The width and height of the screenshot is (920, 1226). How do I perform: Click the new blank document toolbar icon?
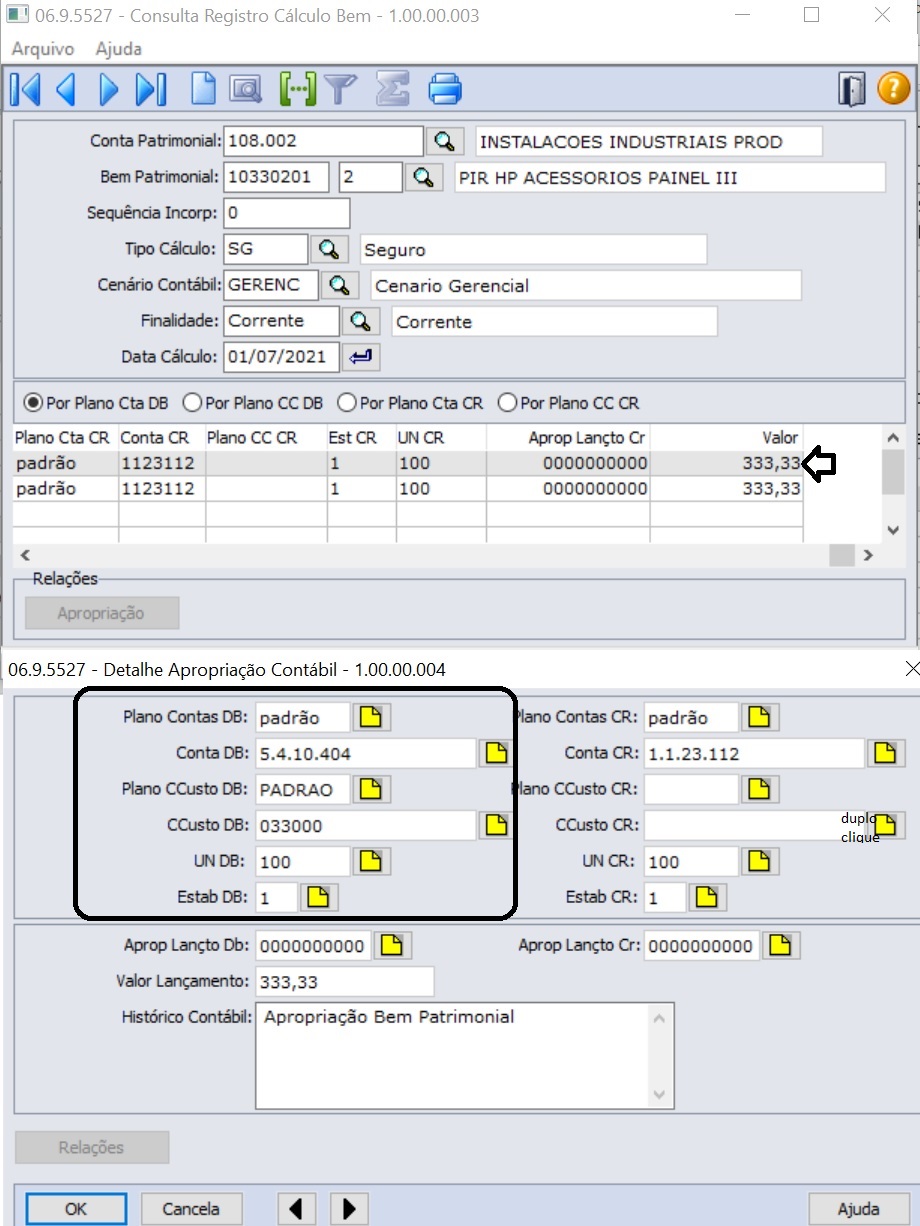click(204, 90)
